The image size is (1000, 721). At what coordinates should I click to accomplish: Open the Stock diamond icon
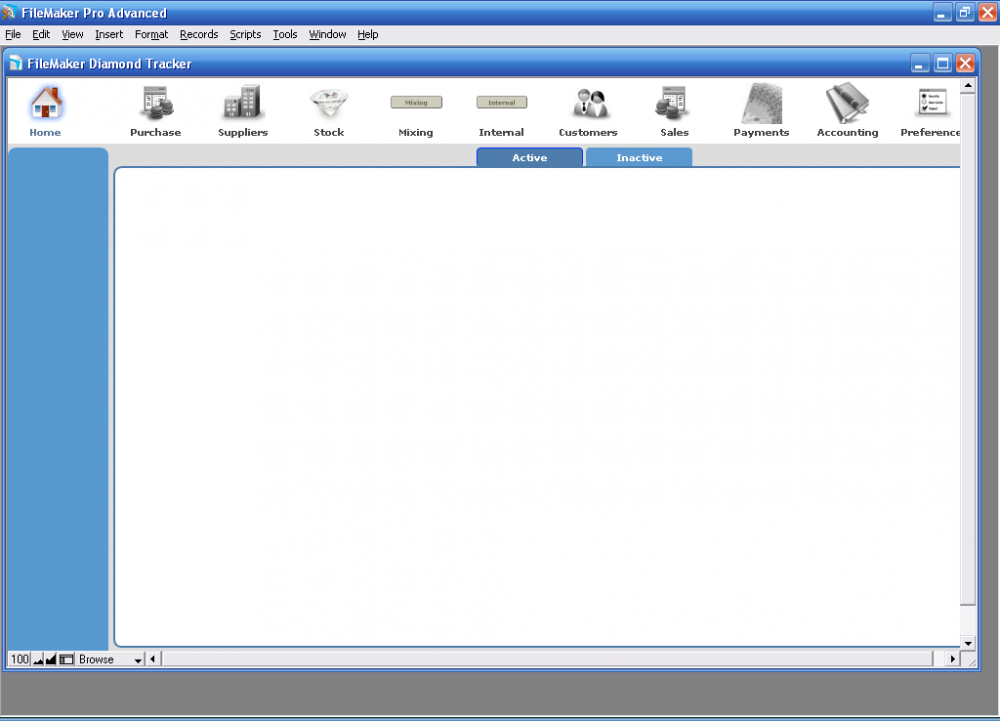click(x=329, y=103)
